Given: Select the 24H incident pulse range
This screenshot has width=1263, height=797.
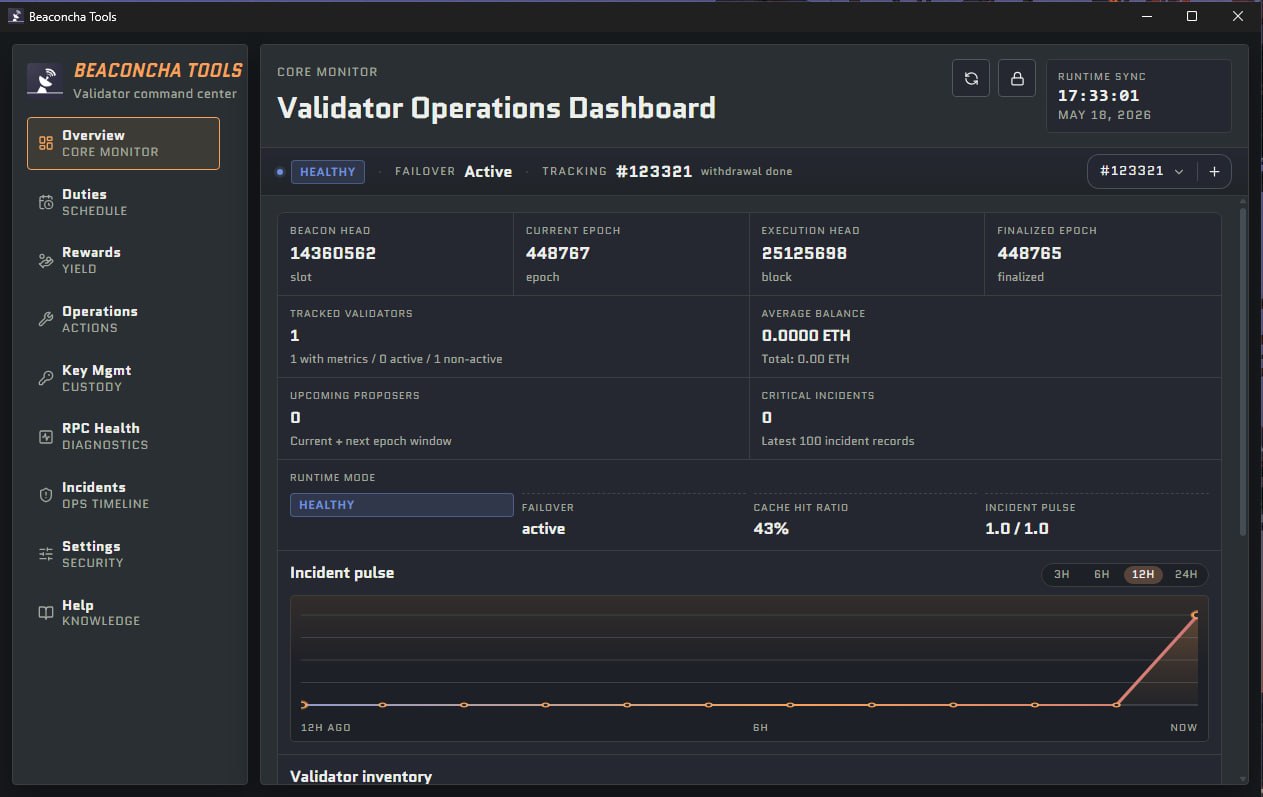Looking at the screenshot, I should pos(1186,574).
